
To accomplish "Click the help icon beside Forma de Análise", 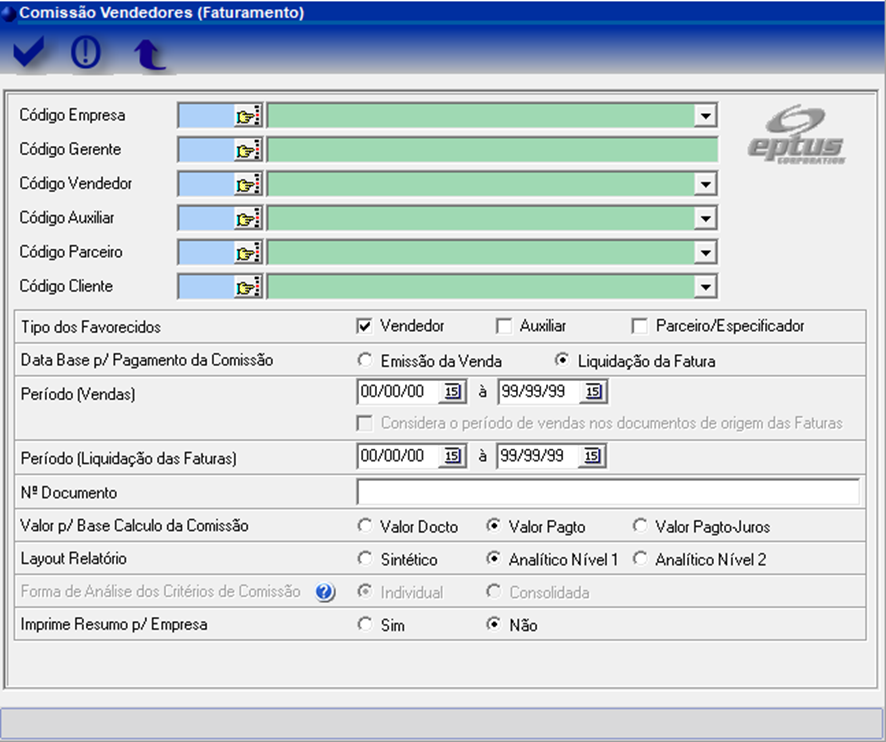I will coord(324,592).
